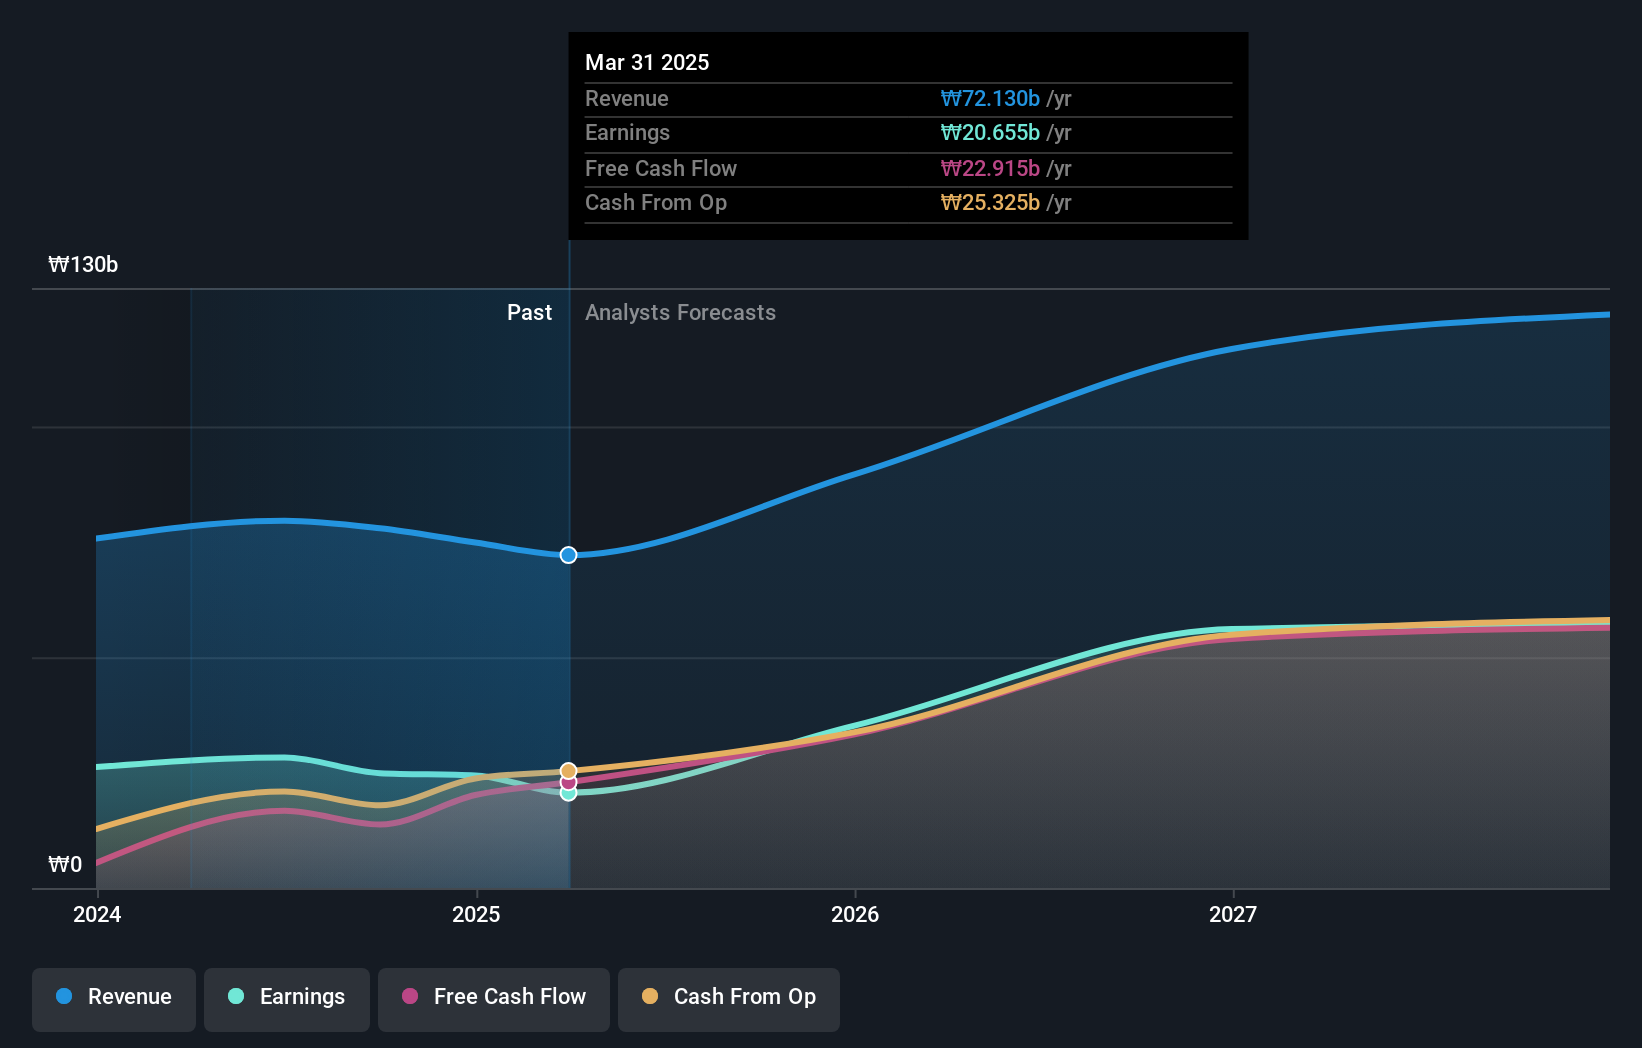Select the pink Free Cash Flow data point

pos(568,782)
